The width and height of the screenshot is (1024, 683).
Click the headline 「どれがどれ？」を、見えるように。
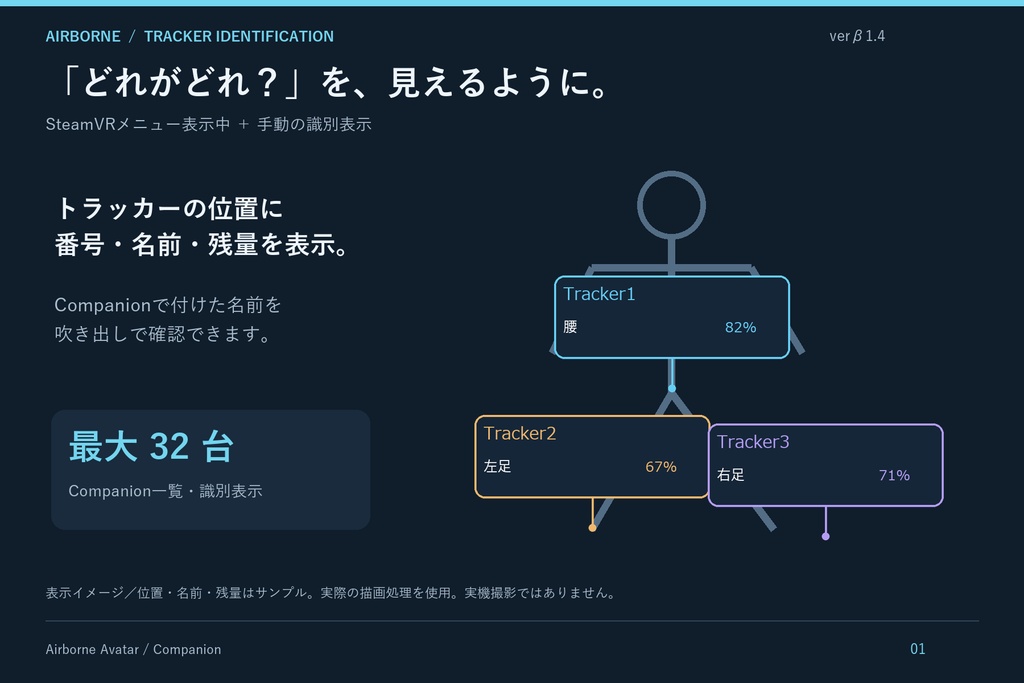333,83
